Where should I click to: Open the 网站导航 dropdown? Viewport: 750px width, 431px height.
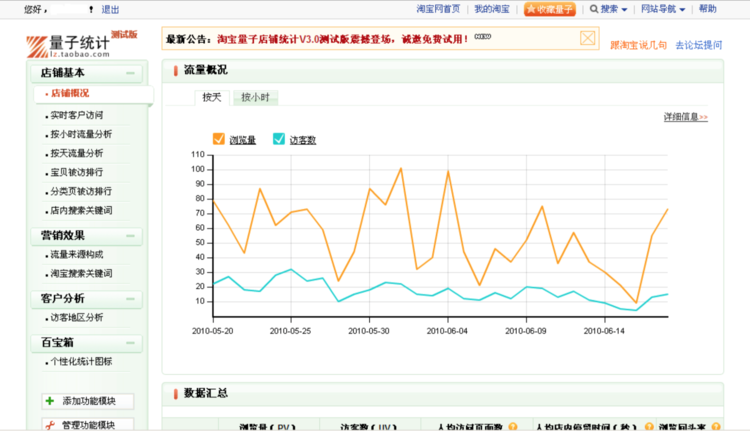(x=663, y=9)
